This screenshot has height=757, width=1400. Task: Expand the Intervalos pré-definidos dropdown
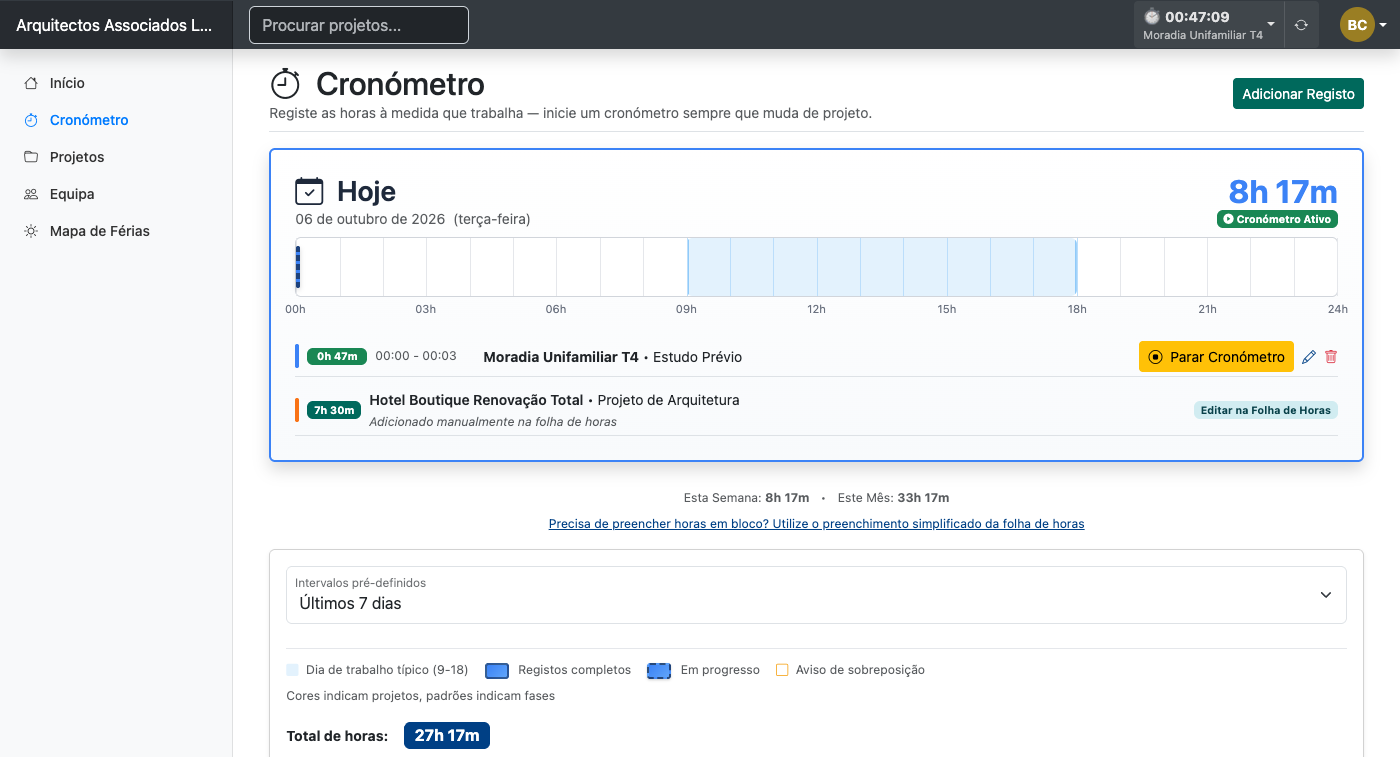[x=816, y=595]
